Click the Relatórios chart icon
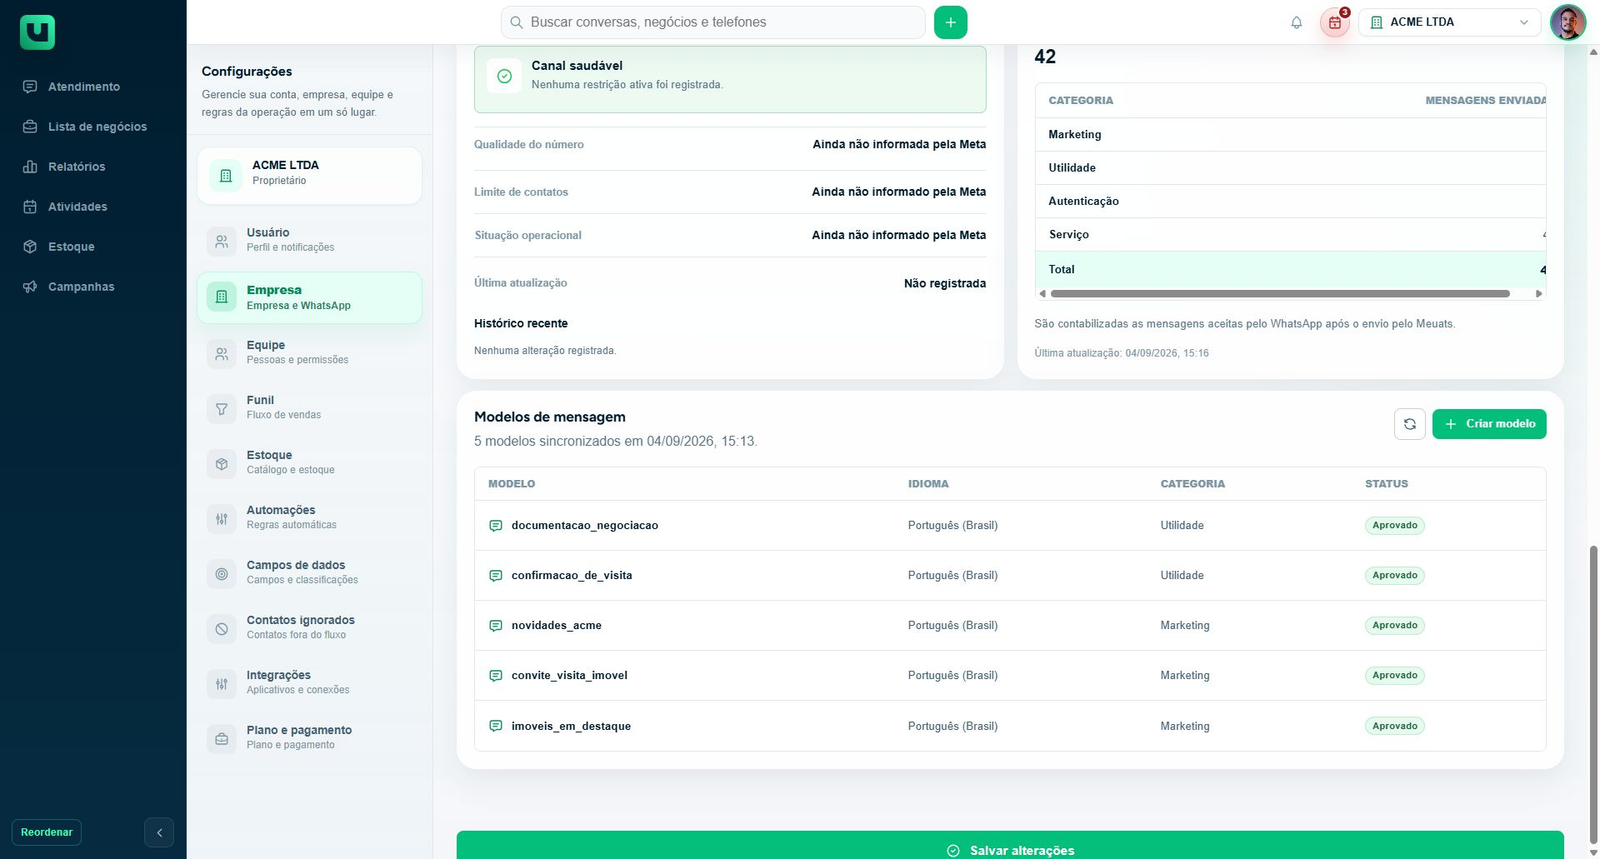This screenshot has height=859, width=1600. tap(30, 167)
